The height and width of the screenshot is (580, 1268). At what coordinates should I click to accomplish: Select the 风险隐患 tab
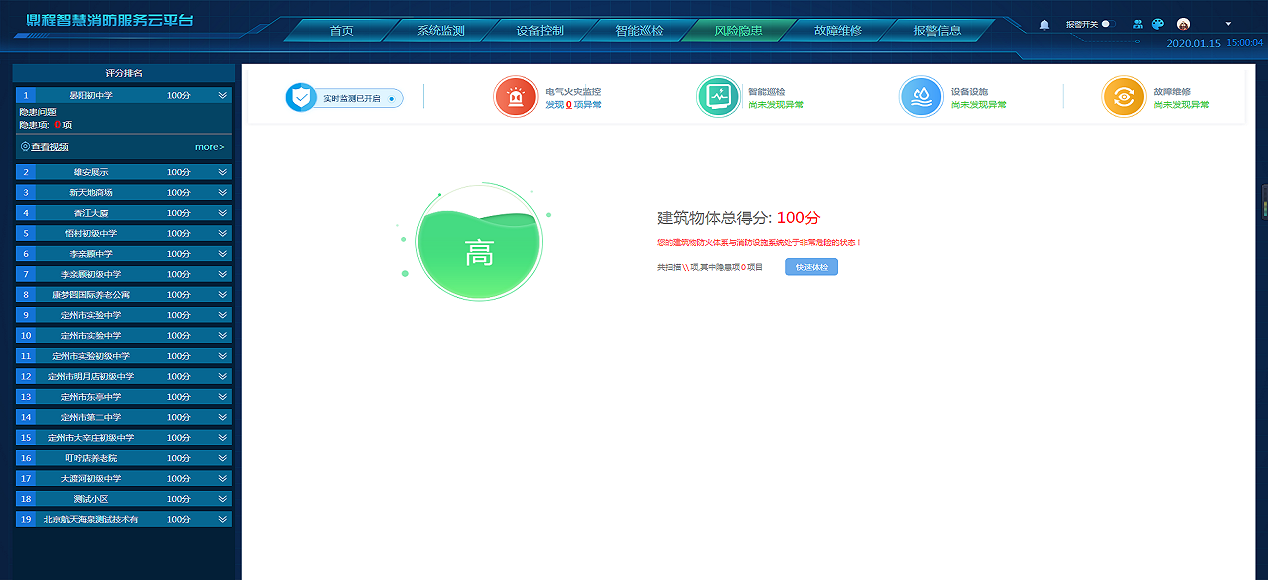click(x=738, y=30)
